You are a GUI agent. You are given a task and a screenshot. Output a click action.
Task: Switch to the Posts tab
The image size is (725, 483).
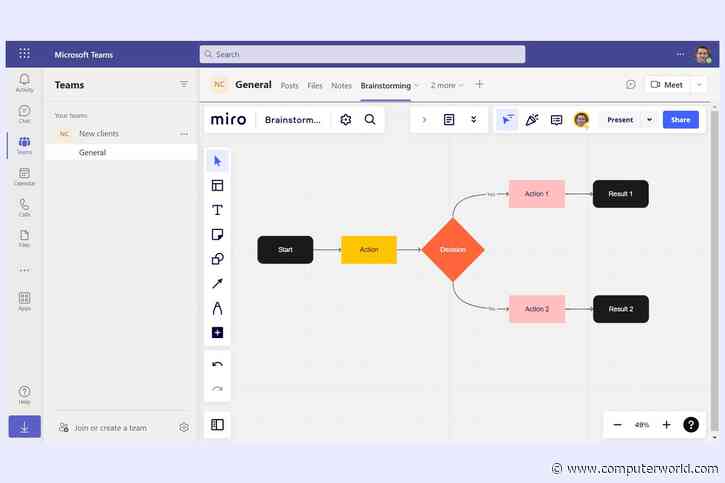click(289, 86)
